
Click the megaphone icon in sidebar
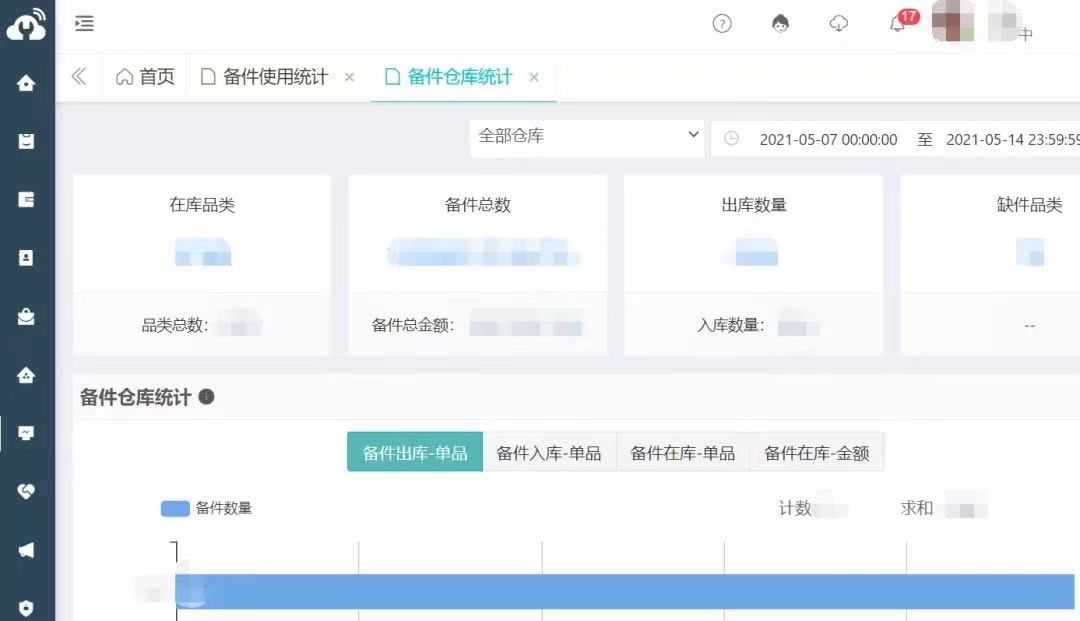coord(26,550)
